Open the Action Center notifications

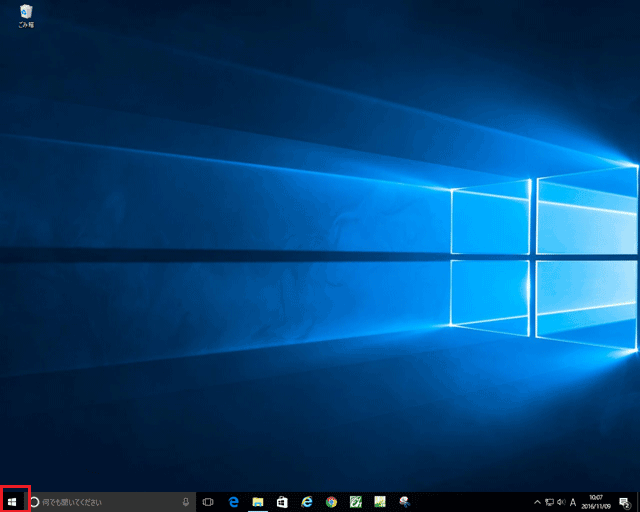(x=624, y=502)
